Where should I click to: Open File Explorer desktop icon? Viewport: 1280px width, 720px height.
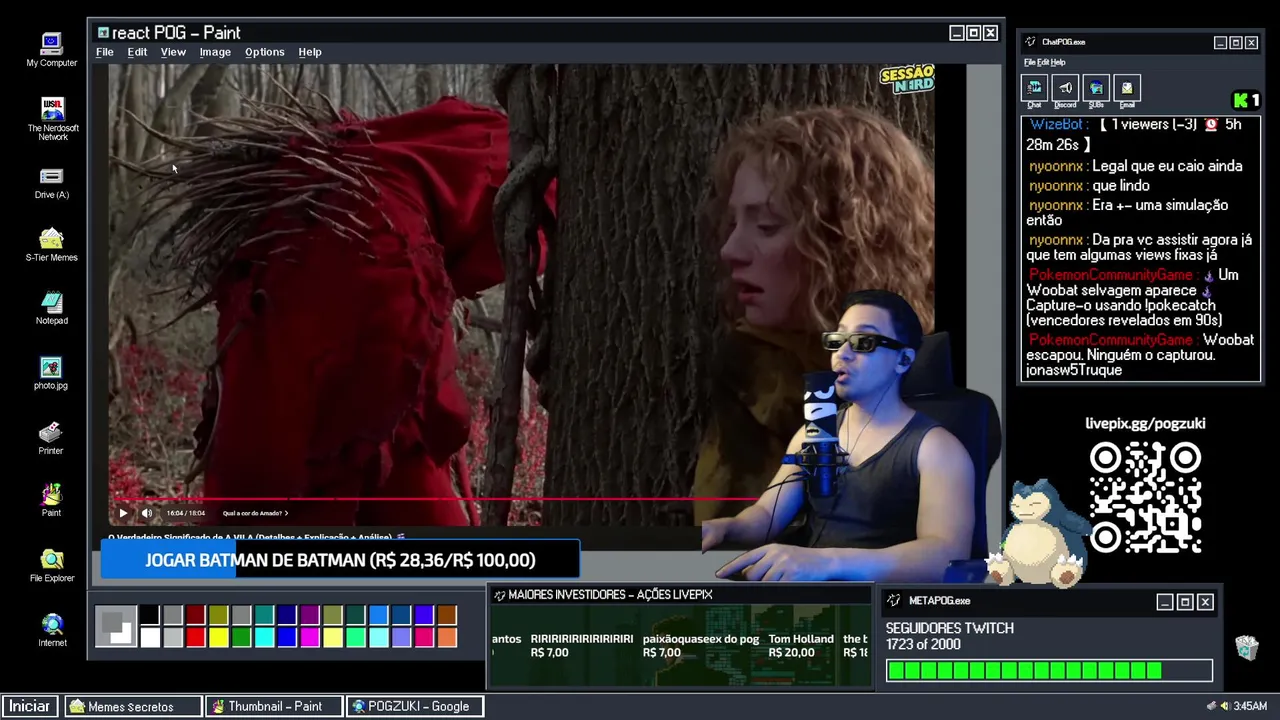tap(51, 565)
